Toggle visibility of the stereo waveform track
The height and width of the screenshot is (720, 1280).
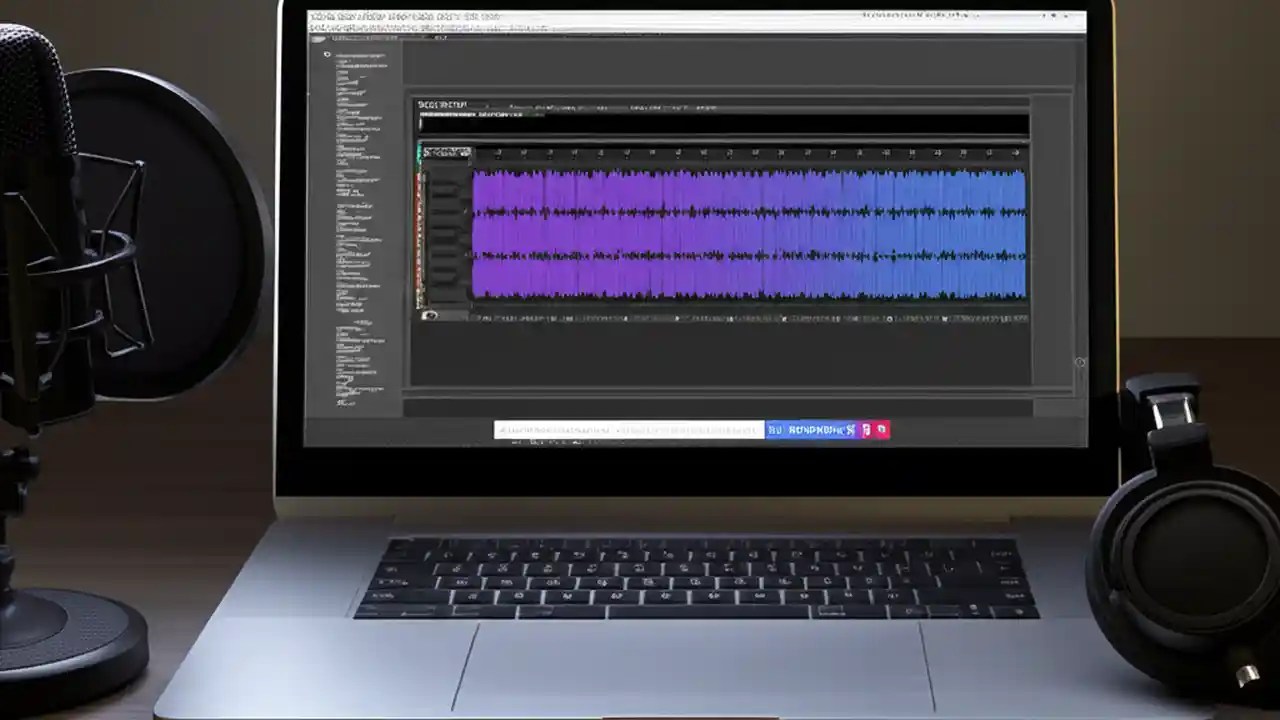coord(432,315)
